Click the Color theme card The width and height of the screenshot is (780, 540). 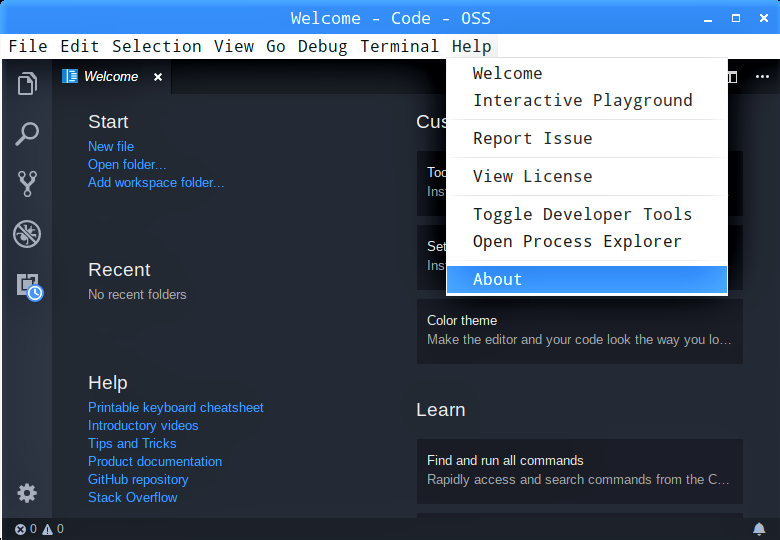click(580, 331)
